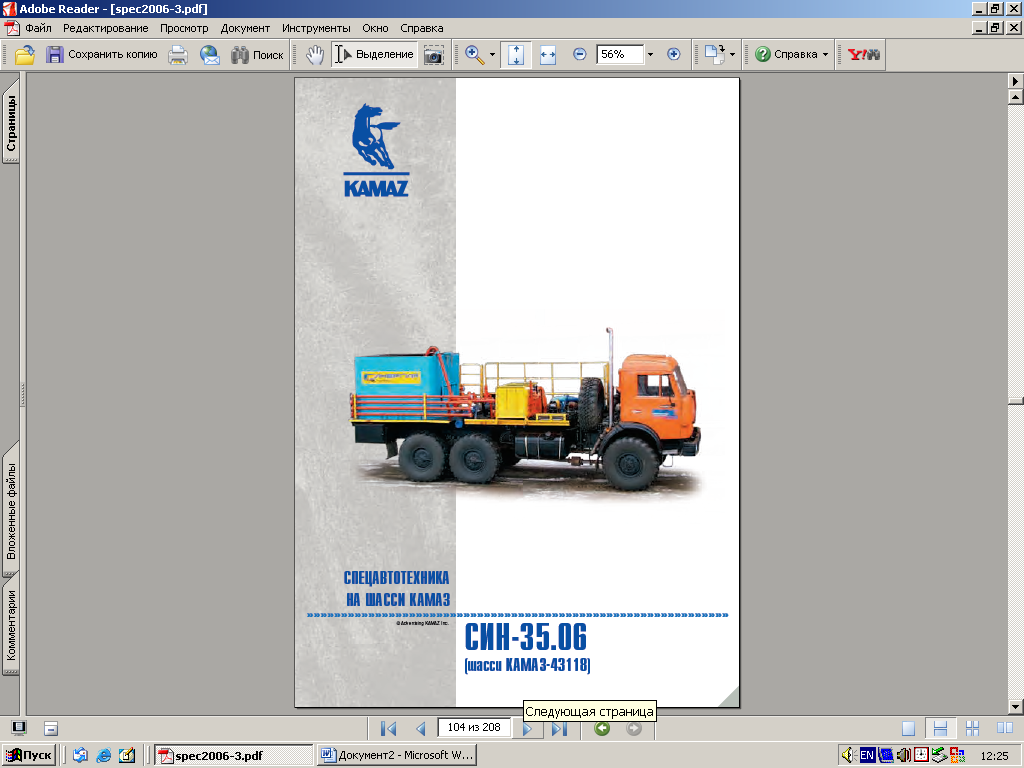This screenshot has height=768, width=1024.
Task: Open the Файл menu
Action: 39,28
